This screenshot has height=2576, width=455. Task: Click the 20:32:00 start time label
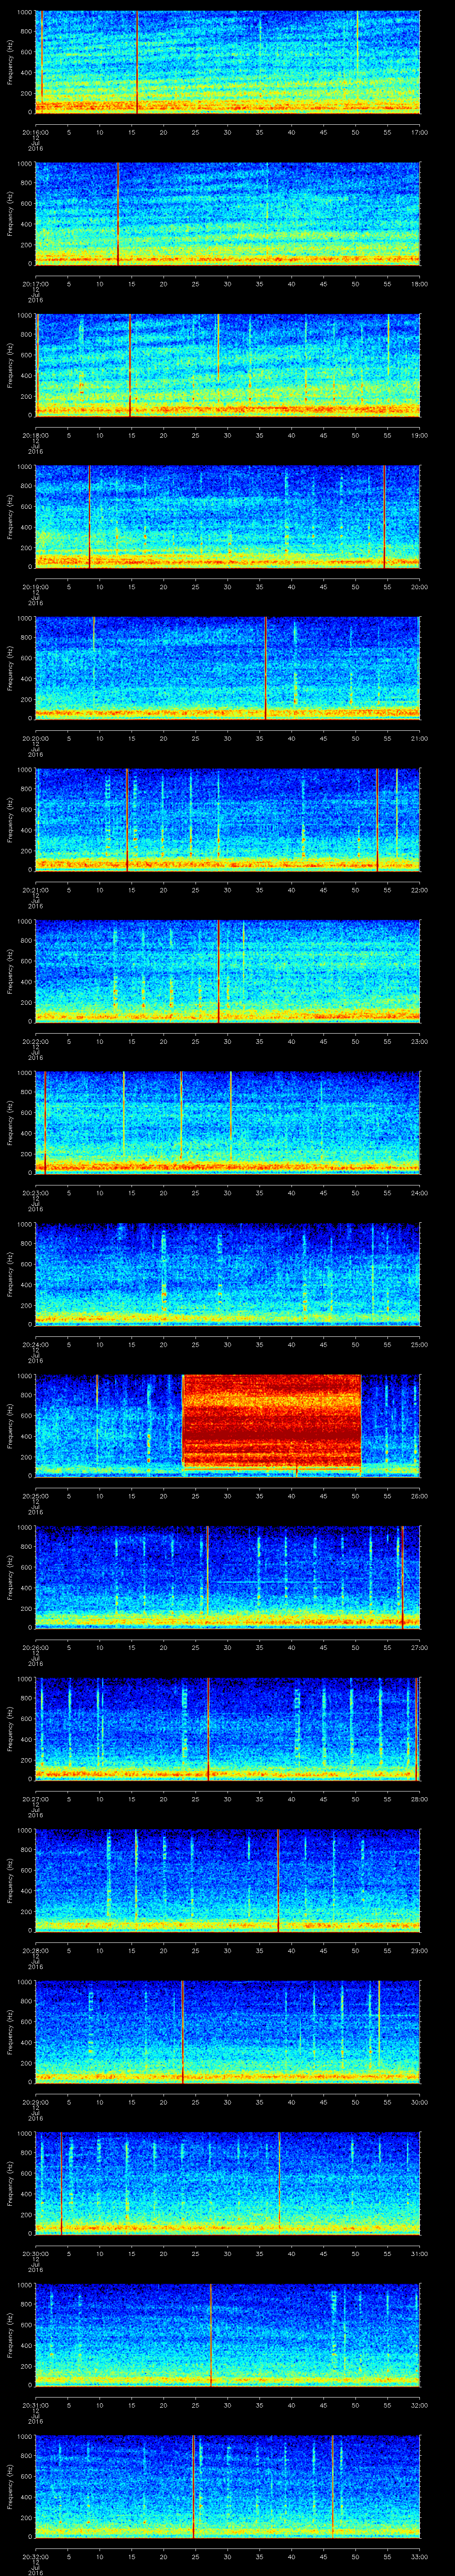coord(36,2556)
